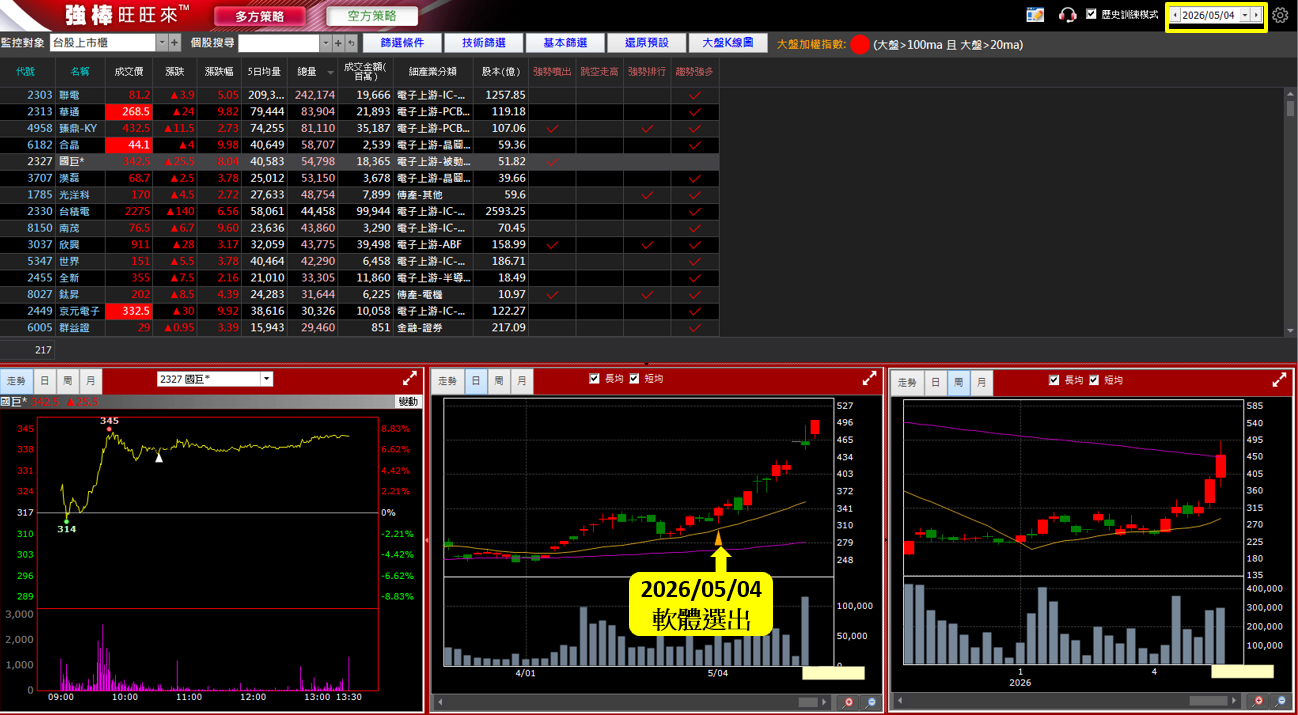Sort by 成交價 column header

[x=129, y=72]
